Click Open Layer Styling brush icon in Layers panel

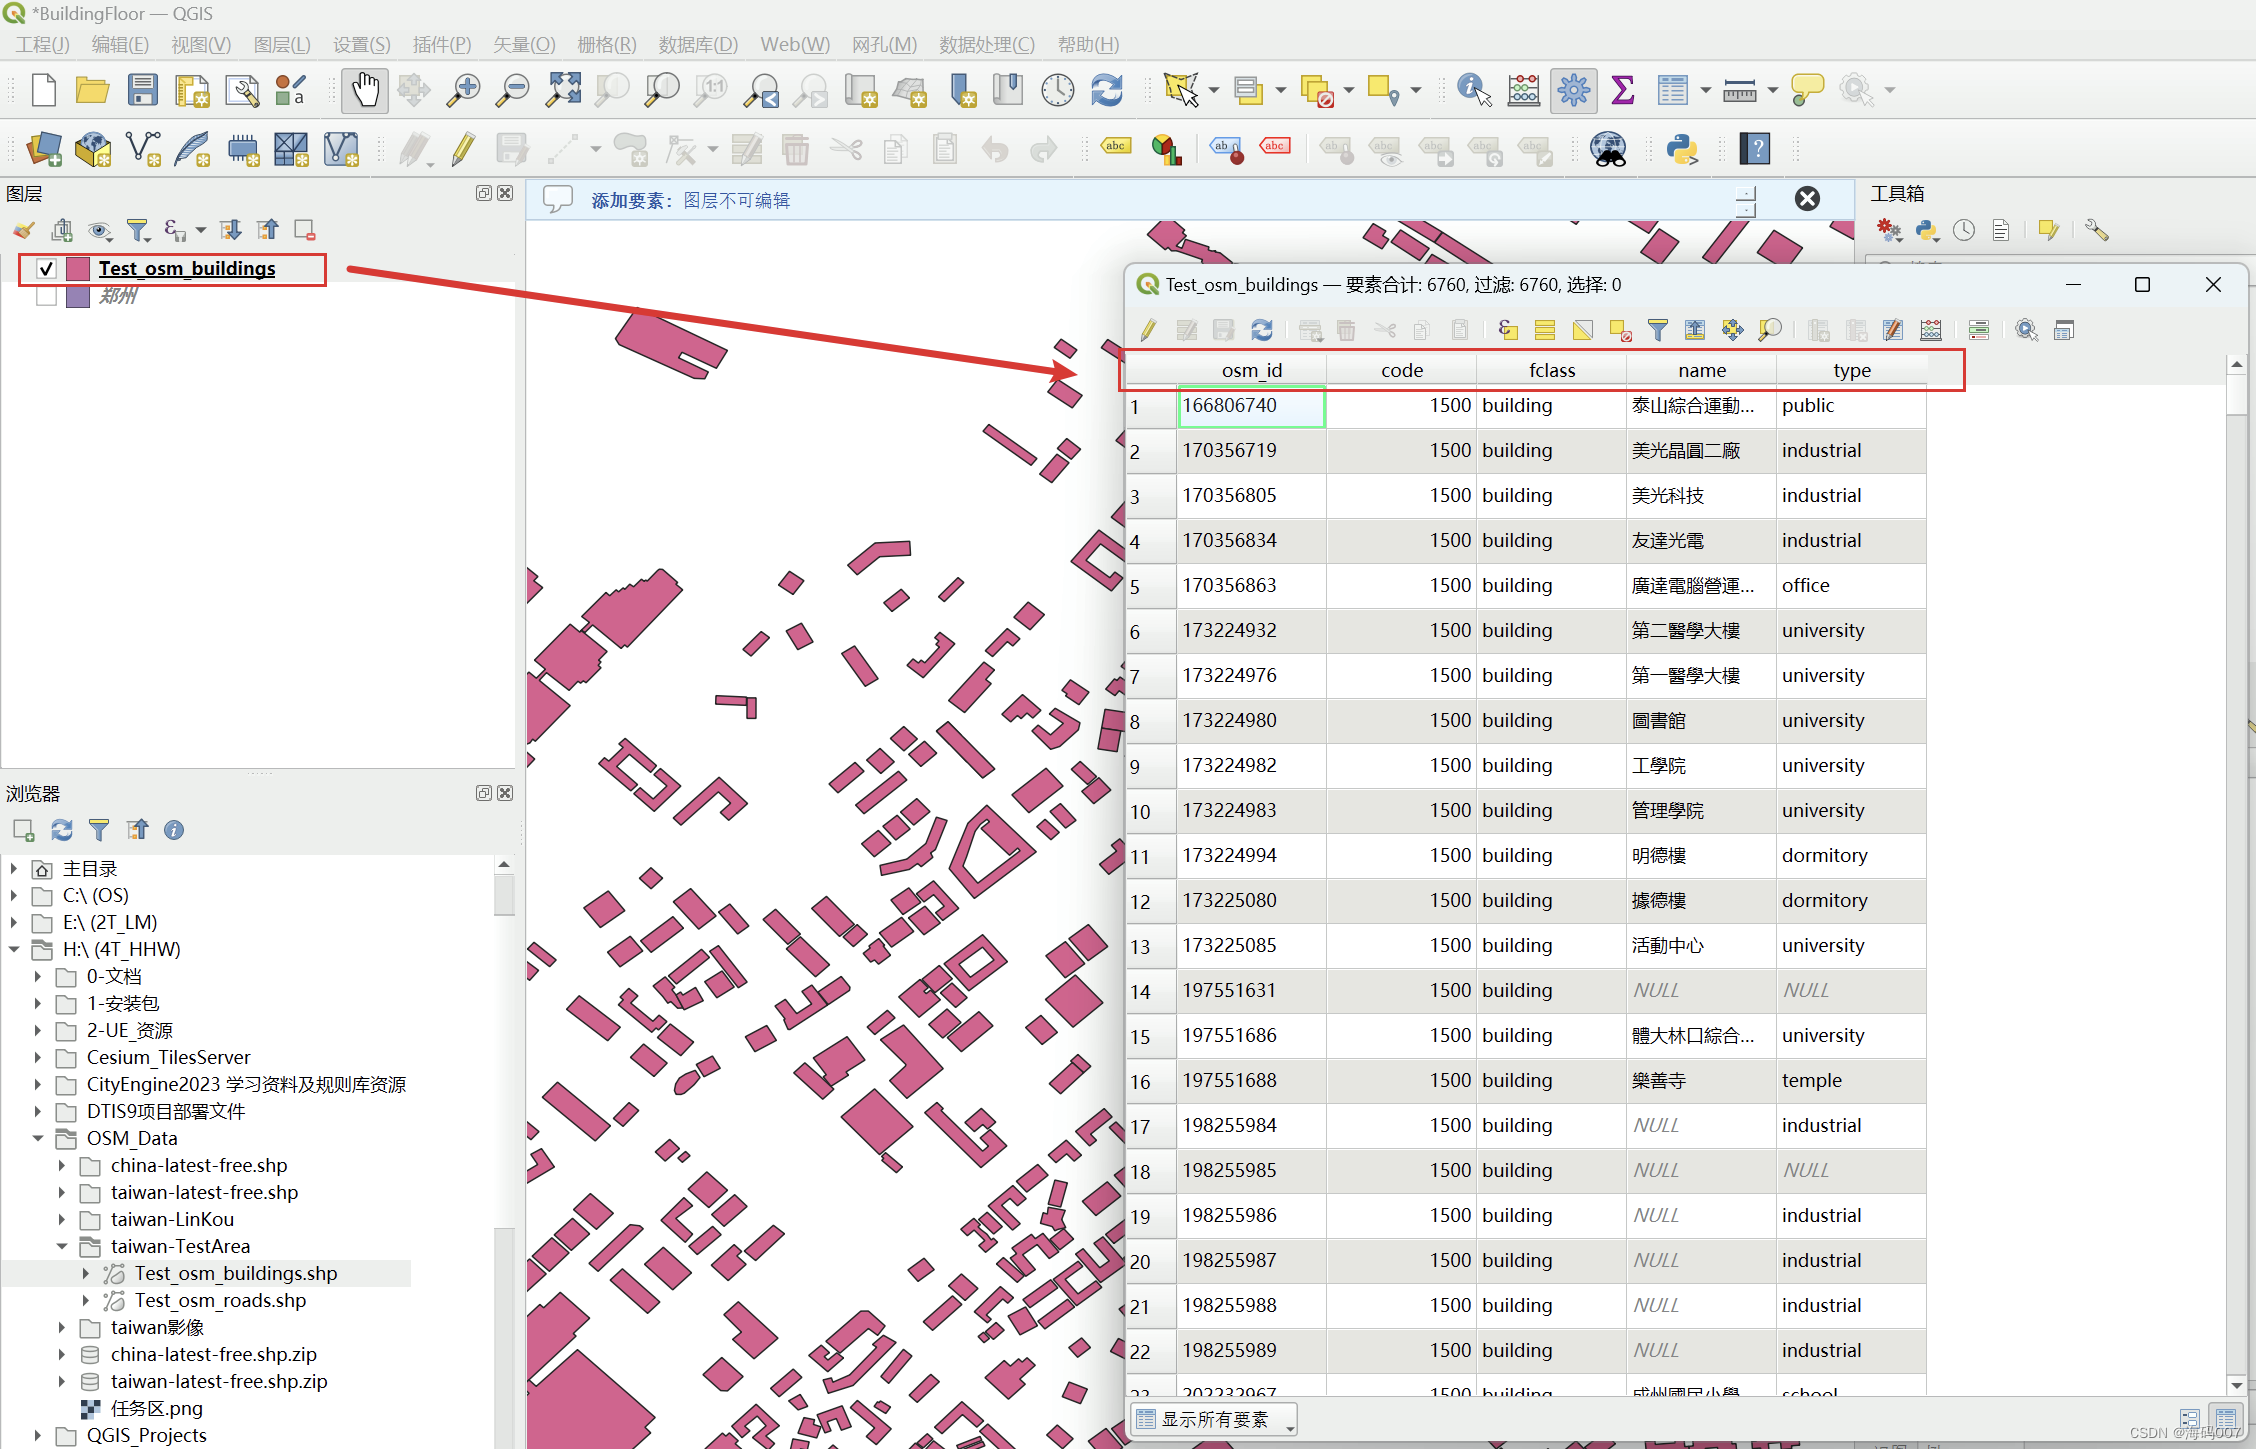tap(24, 231)
